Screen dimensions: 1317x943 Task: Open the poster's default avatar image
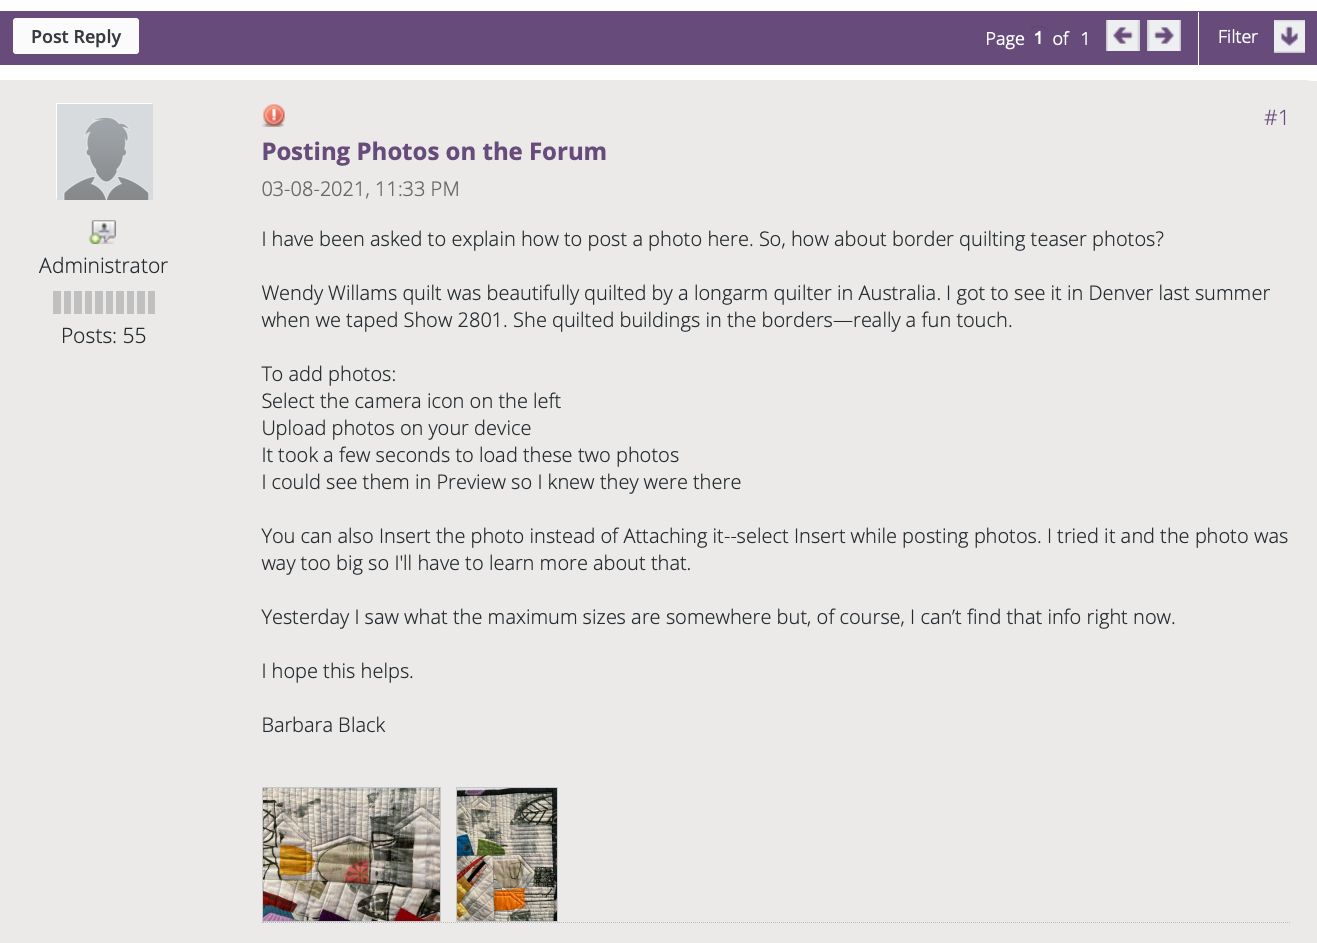click(105, 152)
